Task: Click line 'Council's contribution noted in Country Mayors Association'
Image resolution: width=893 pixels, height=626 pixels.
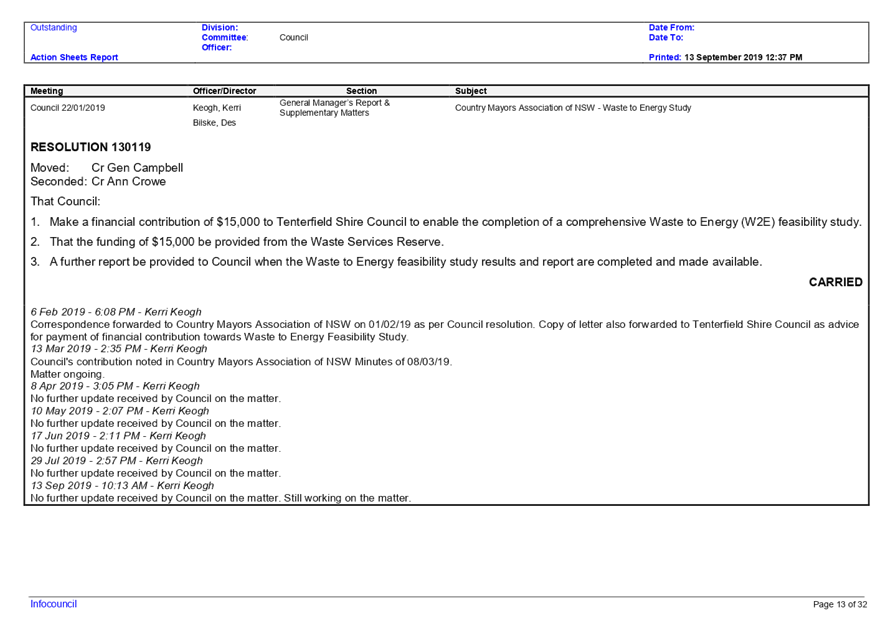Action: (241, 362)
